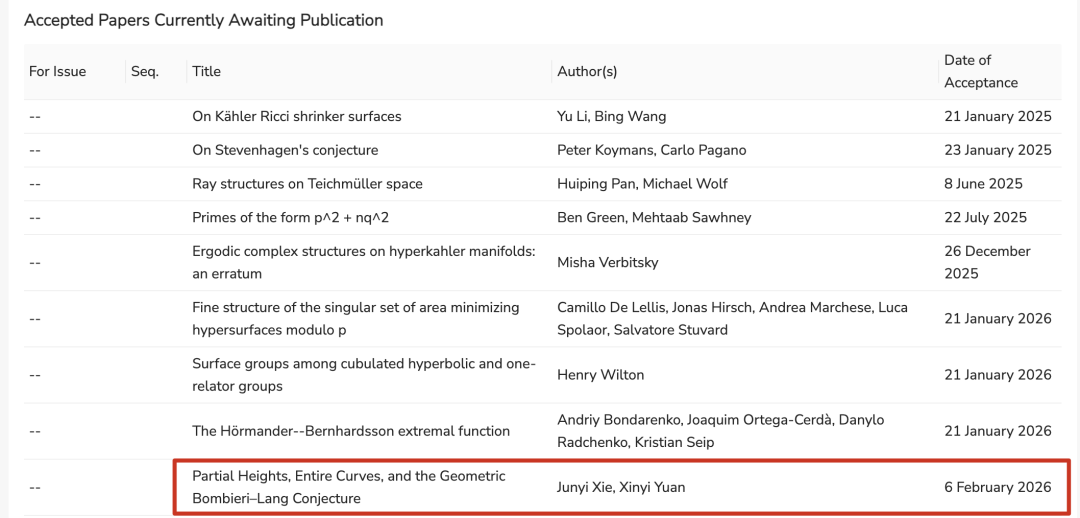Open "The Hörmander--Bernhardsson extremal function" paper
Viewport: 1080px width, 518px height.
tap(351, 431)
